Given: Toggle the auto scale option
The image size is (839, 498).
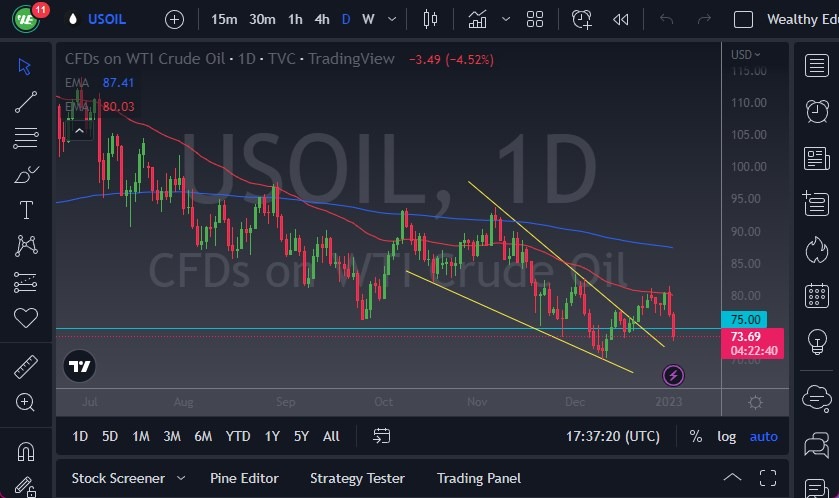Looking at the screenshot, I should point(763,436).
